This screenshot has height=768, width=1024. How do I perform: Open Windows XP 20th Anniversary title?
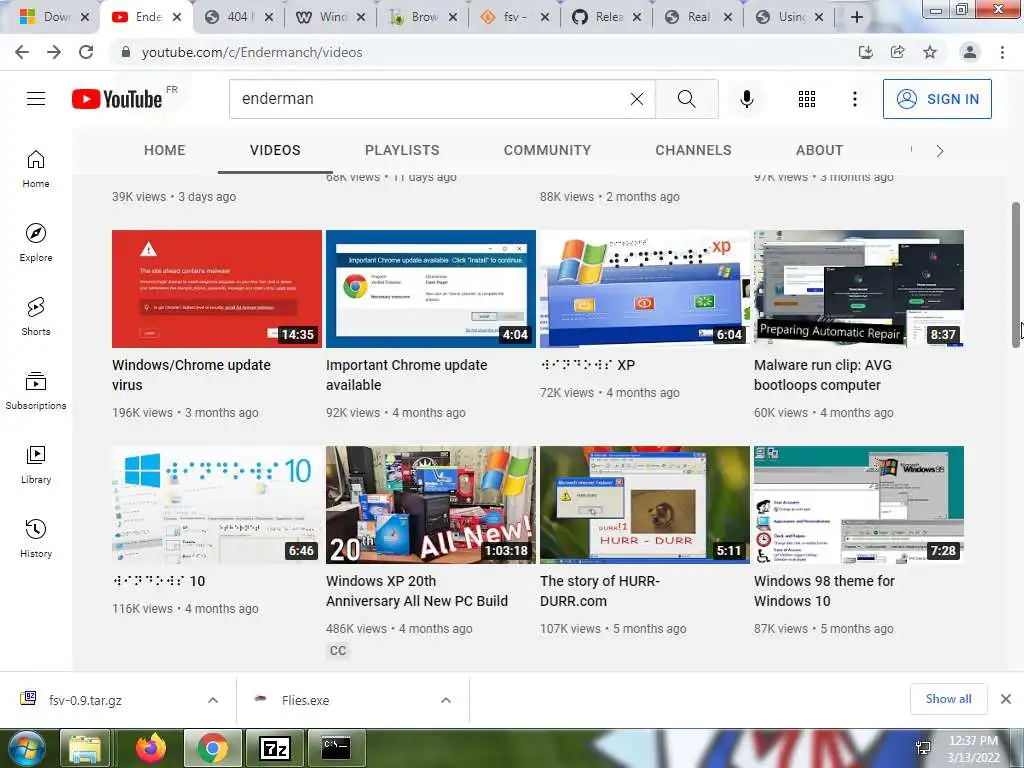pyautogui.click(x=417, y=591)
